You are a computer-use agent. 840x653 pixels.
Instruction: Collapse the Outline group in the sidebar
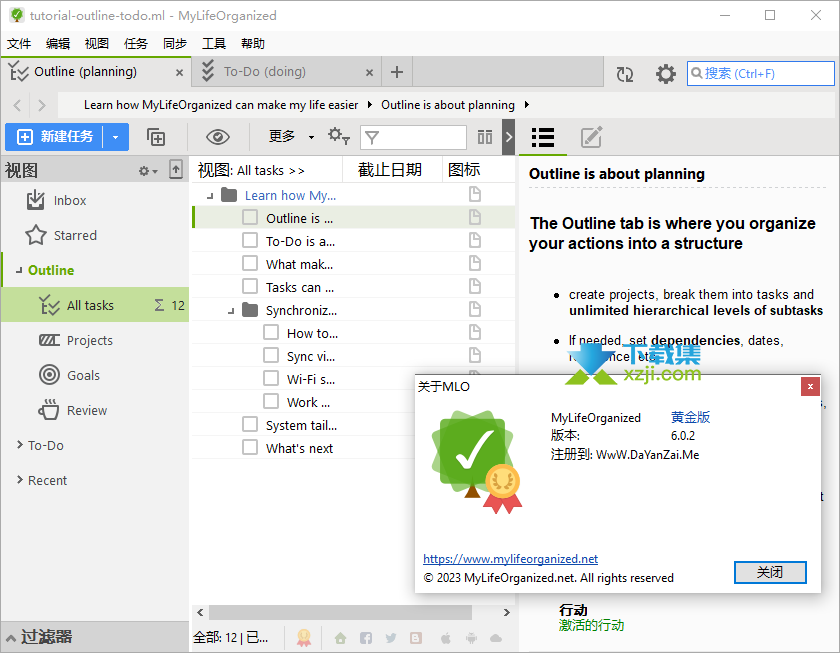coord(19,271)
